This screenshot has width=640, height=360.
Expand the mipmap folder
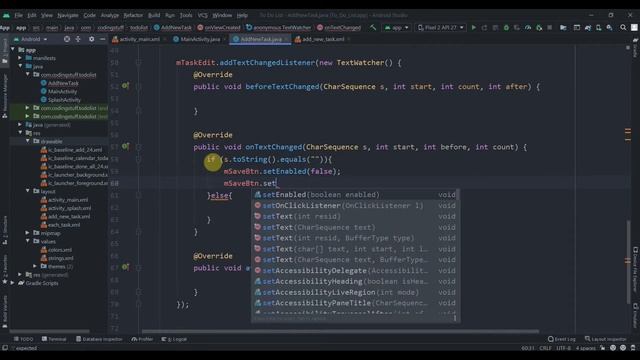pos(28,233)
